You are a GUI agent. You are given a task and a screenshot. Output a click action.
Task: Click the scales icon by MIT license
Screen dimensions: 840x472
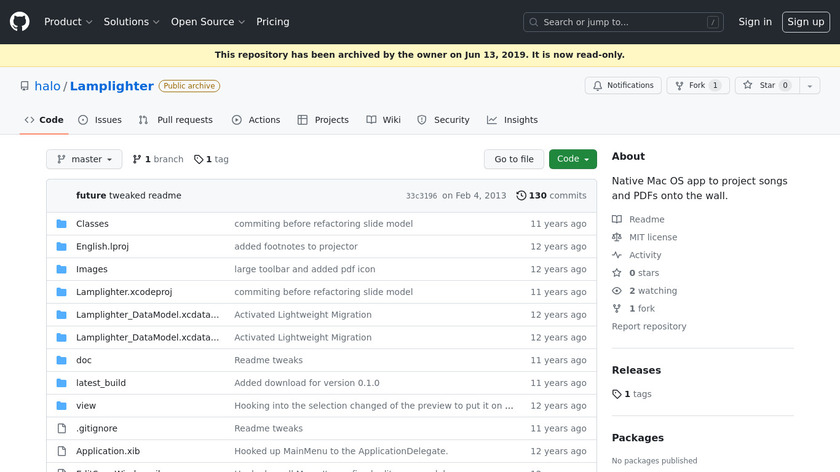point(617,237)
